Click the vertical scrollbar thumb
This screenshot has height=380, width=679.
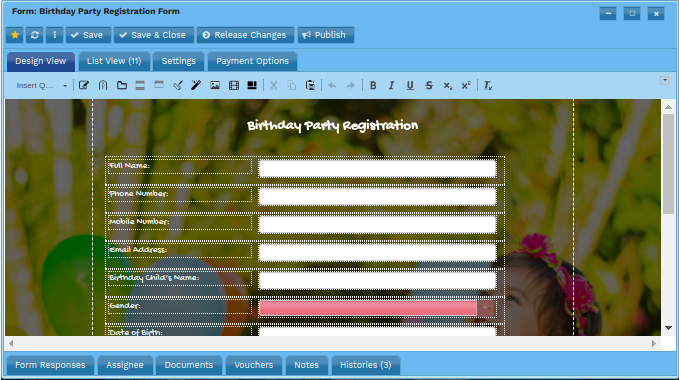(668, 164)
